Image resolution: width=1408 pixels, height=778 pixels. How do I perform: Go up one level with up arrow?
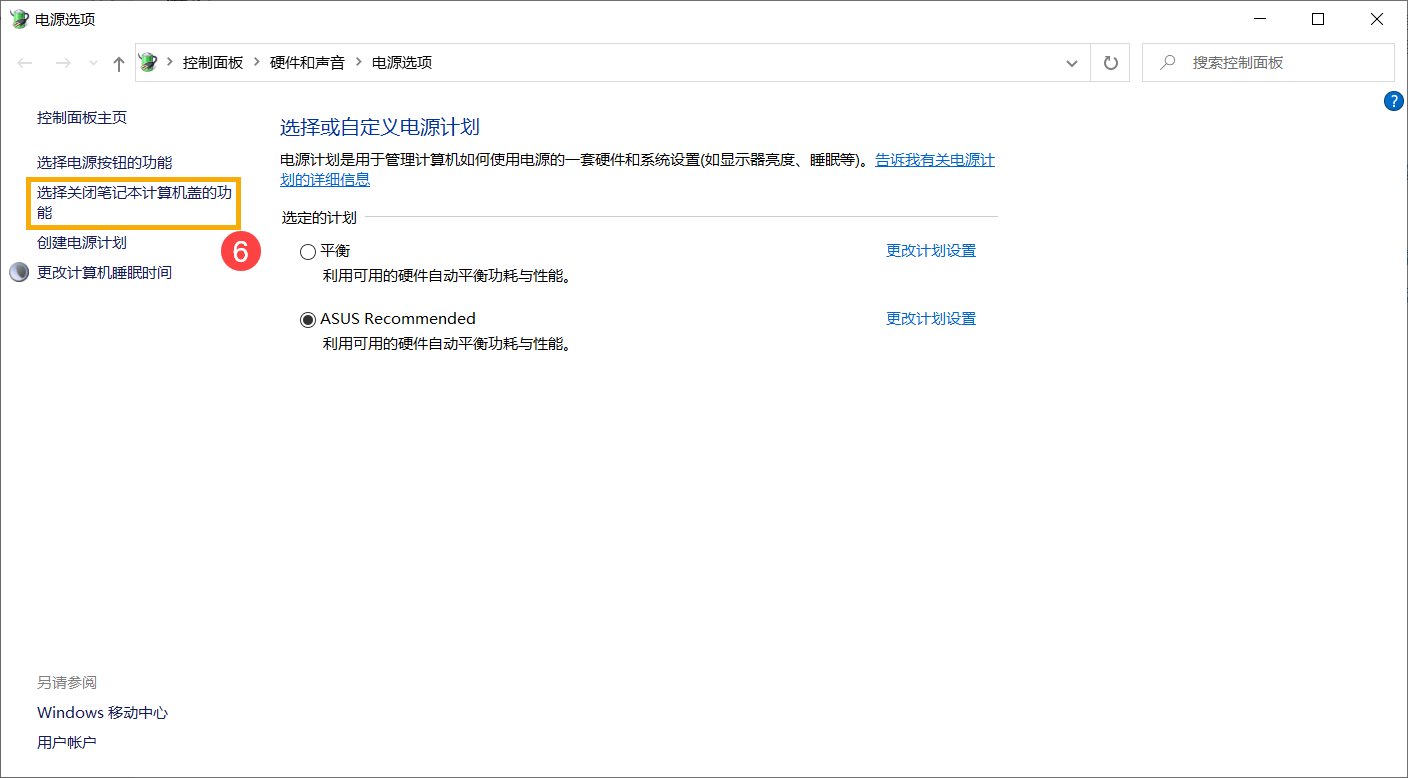(x=119, y=63)
